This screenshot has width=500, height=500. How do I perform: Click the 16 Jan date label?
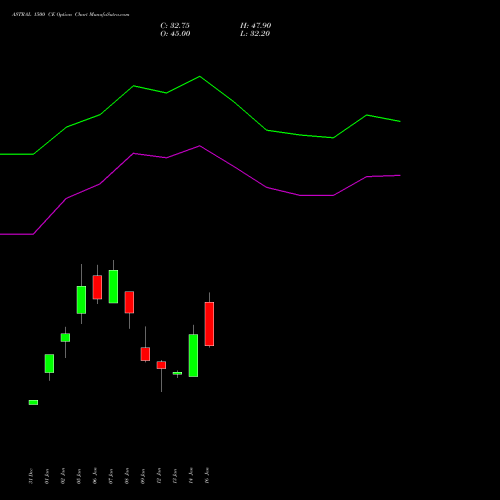tap(207, 476)
